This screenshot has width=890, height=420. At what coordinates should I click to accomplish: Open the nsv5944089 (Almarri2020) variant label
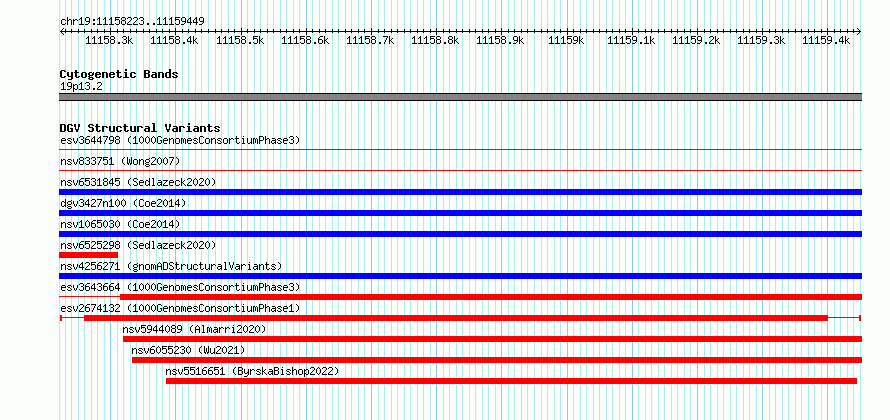194,329
